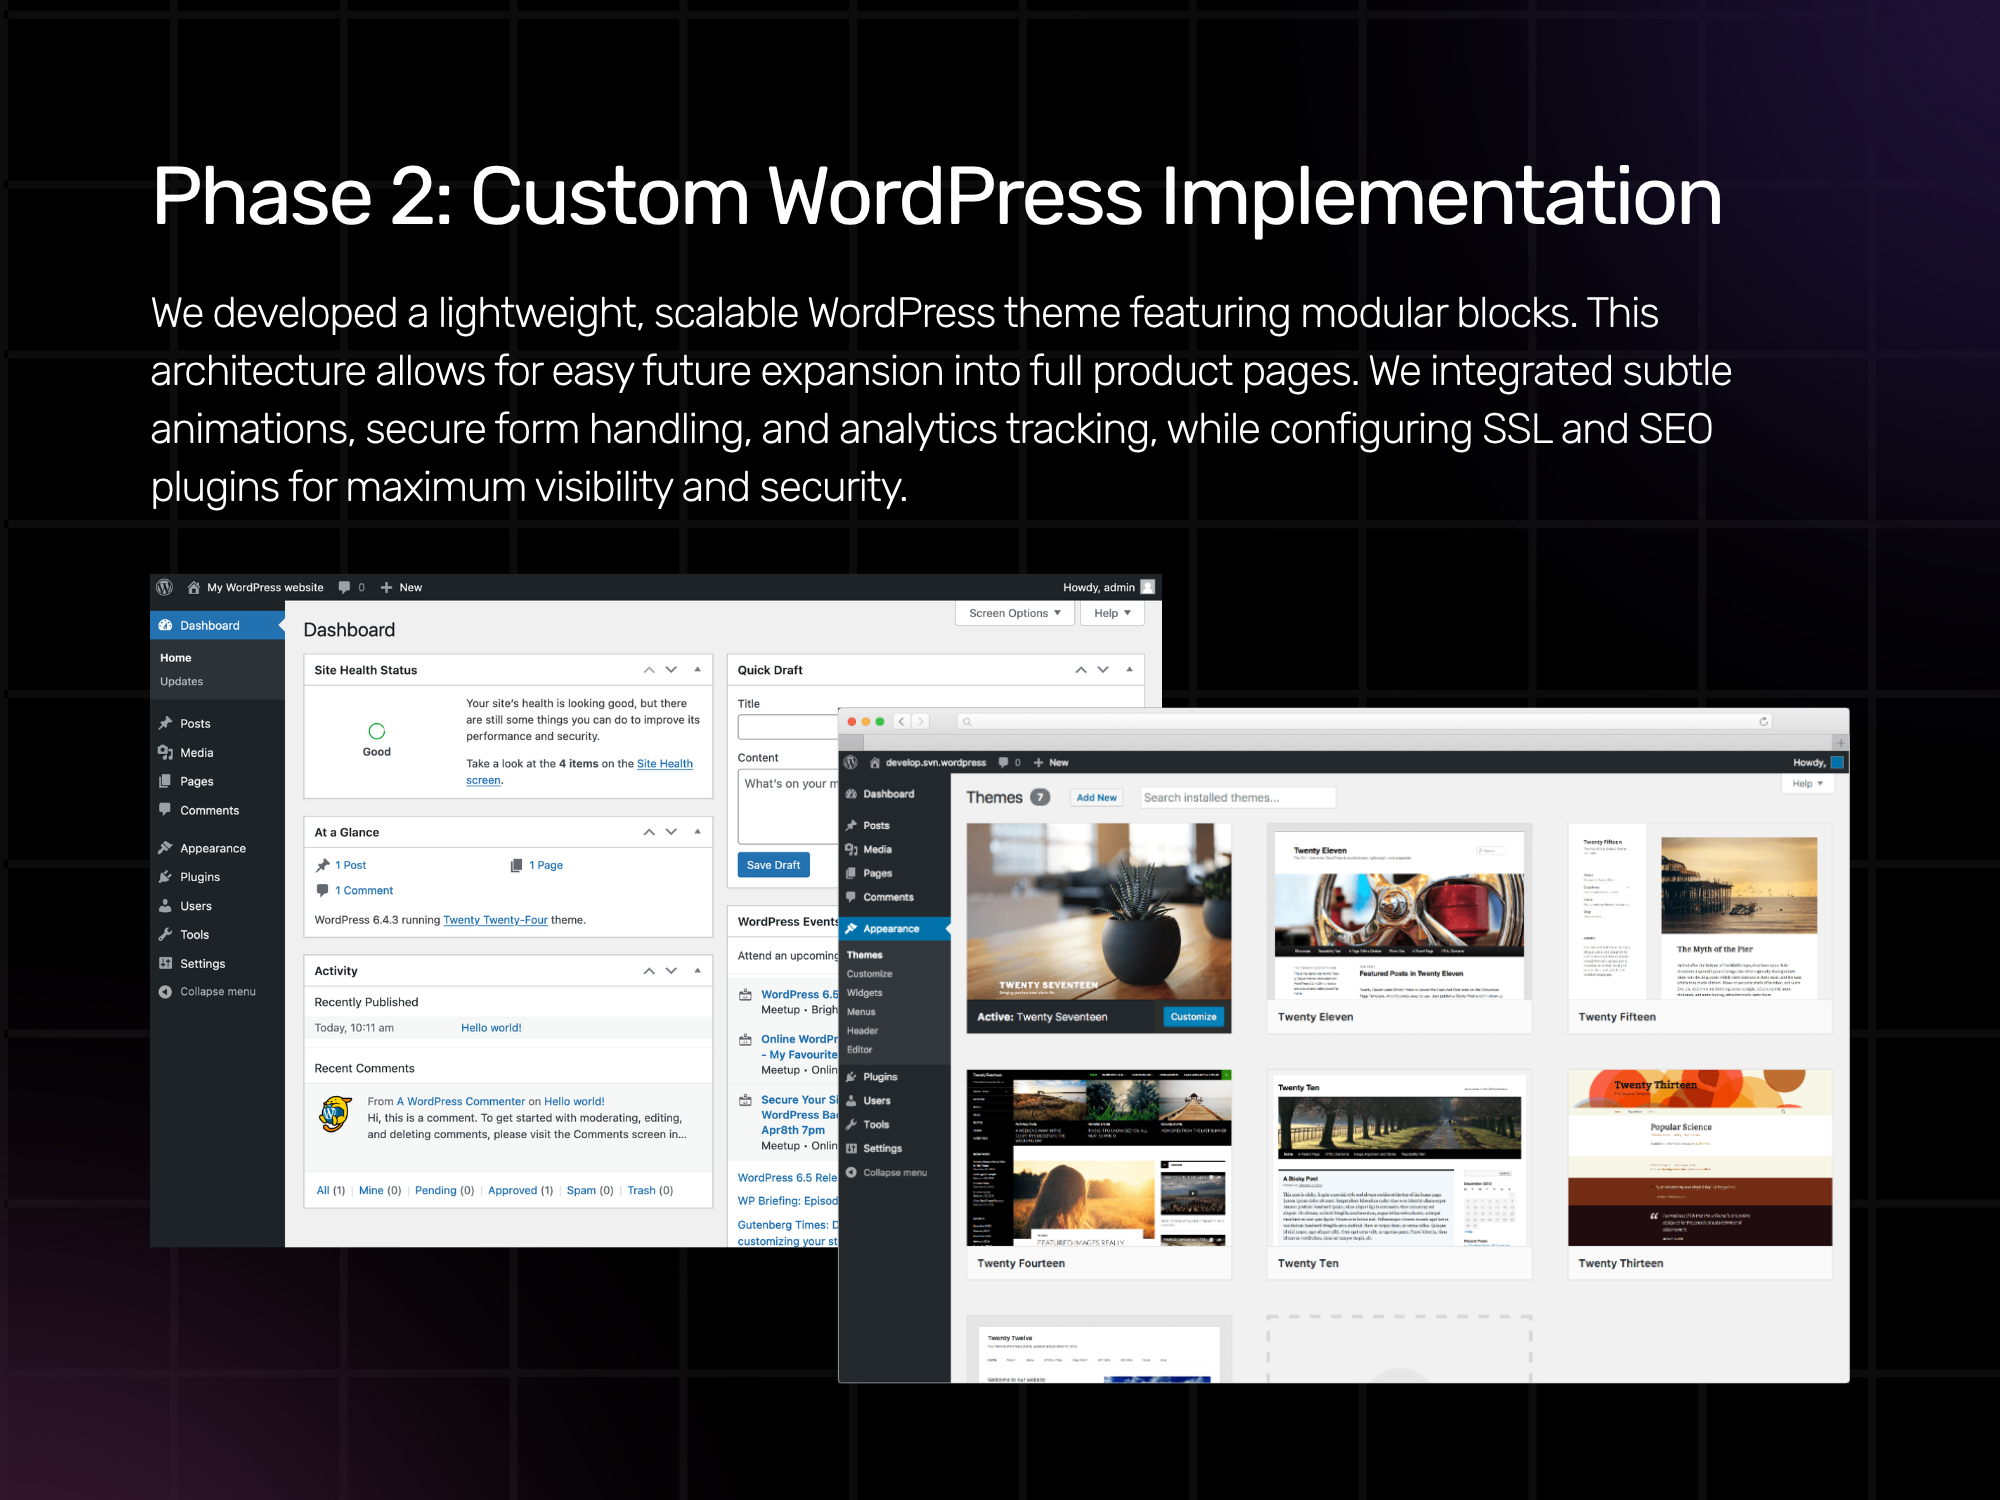Click the Posts pin icon in sidebar
Screen dimensions: 2000x1500
166,723
